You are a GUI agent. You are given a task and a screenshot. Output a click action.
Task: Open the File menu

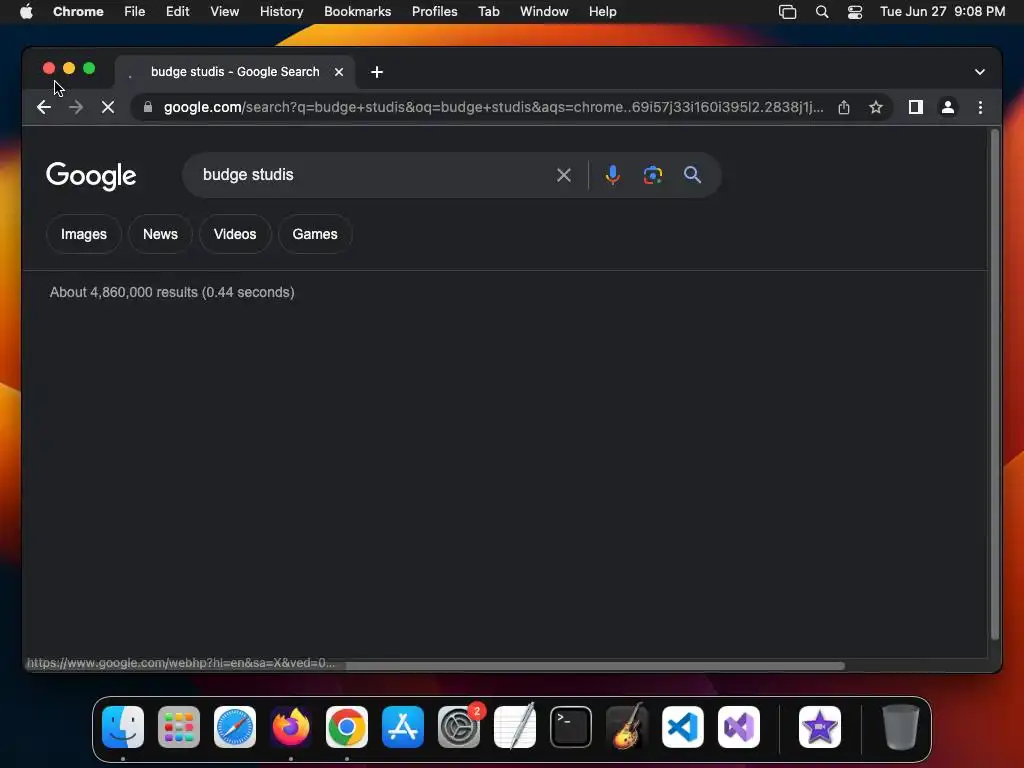tap(135, 12)
